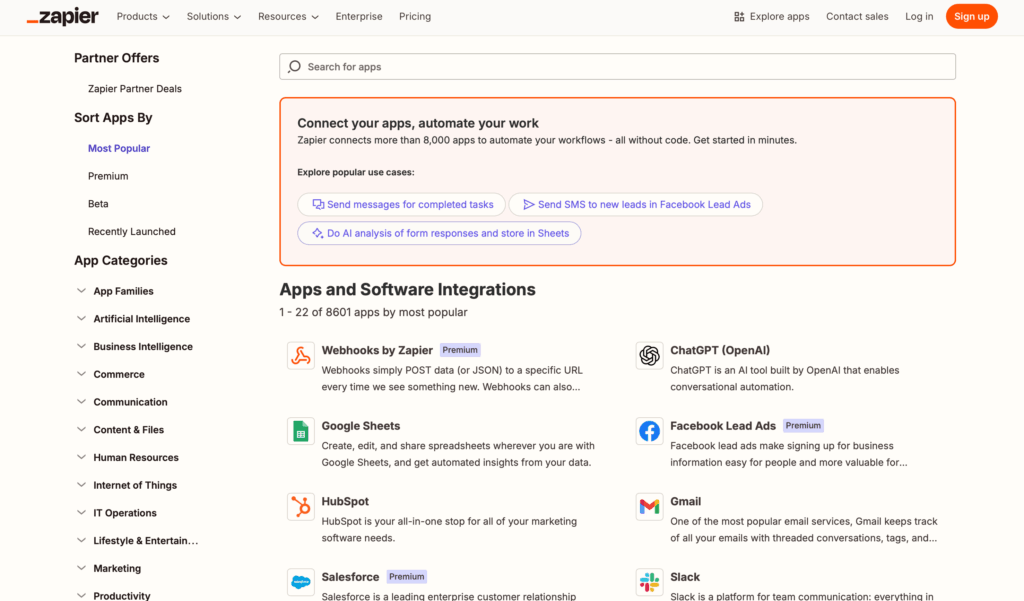Open the Facebook Lead Ads title link
The height and width of the screenshot is (601, 1024).
click(x=723, y=426)
